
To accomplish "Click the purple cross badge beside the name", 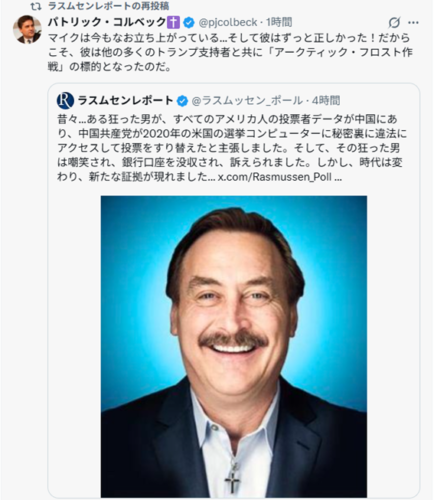I will click(x=173, y=22).
